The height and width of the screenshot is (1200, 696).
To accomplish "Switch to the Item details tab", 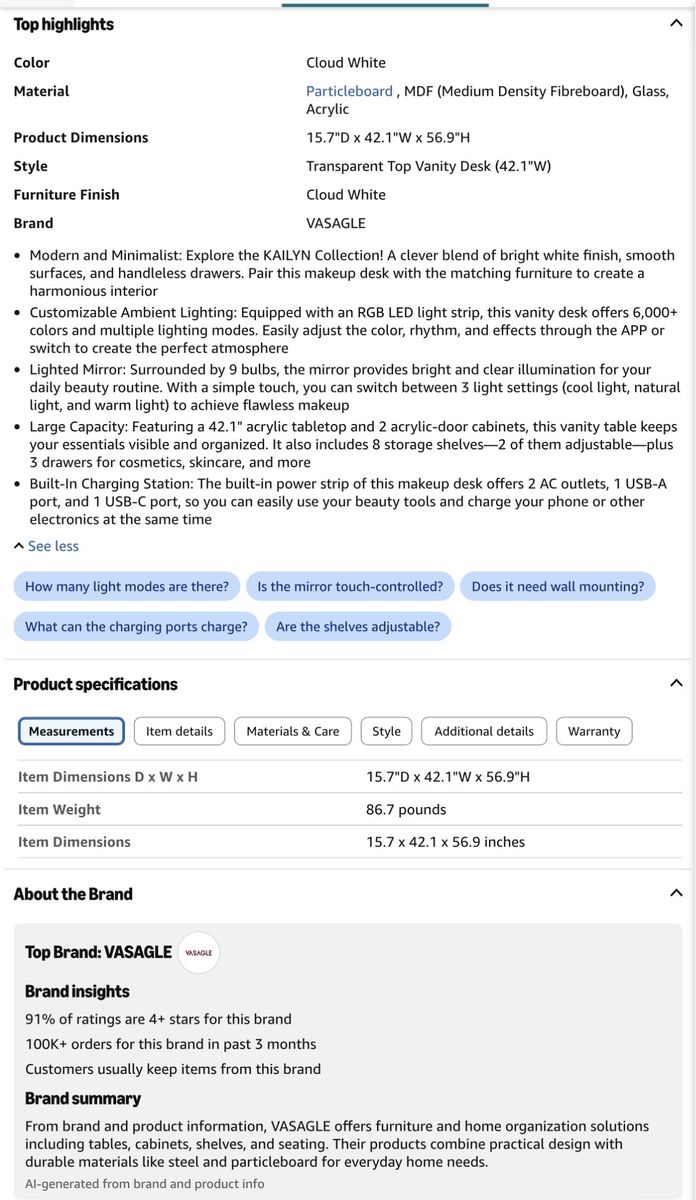I will tap(179, 731).
